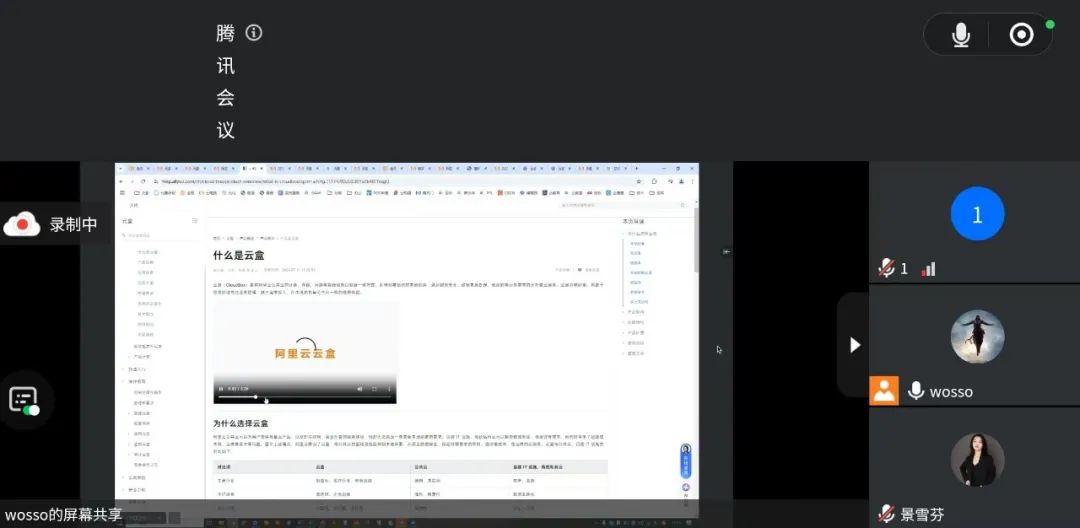This screenshot has width=1080, height=528.
Task: Open the meeting info icon beside 腾讯会议
Action: [254, 33]
